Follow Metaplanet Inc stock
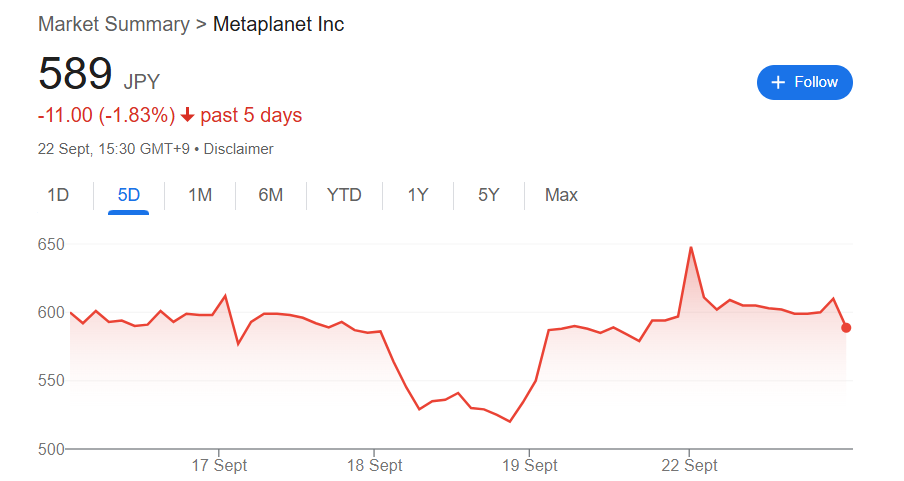The image size is (904, 481). [x=804, y=82]
